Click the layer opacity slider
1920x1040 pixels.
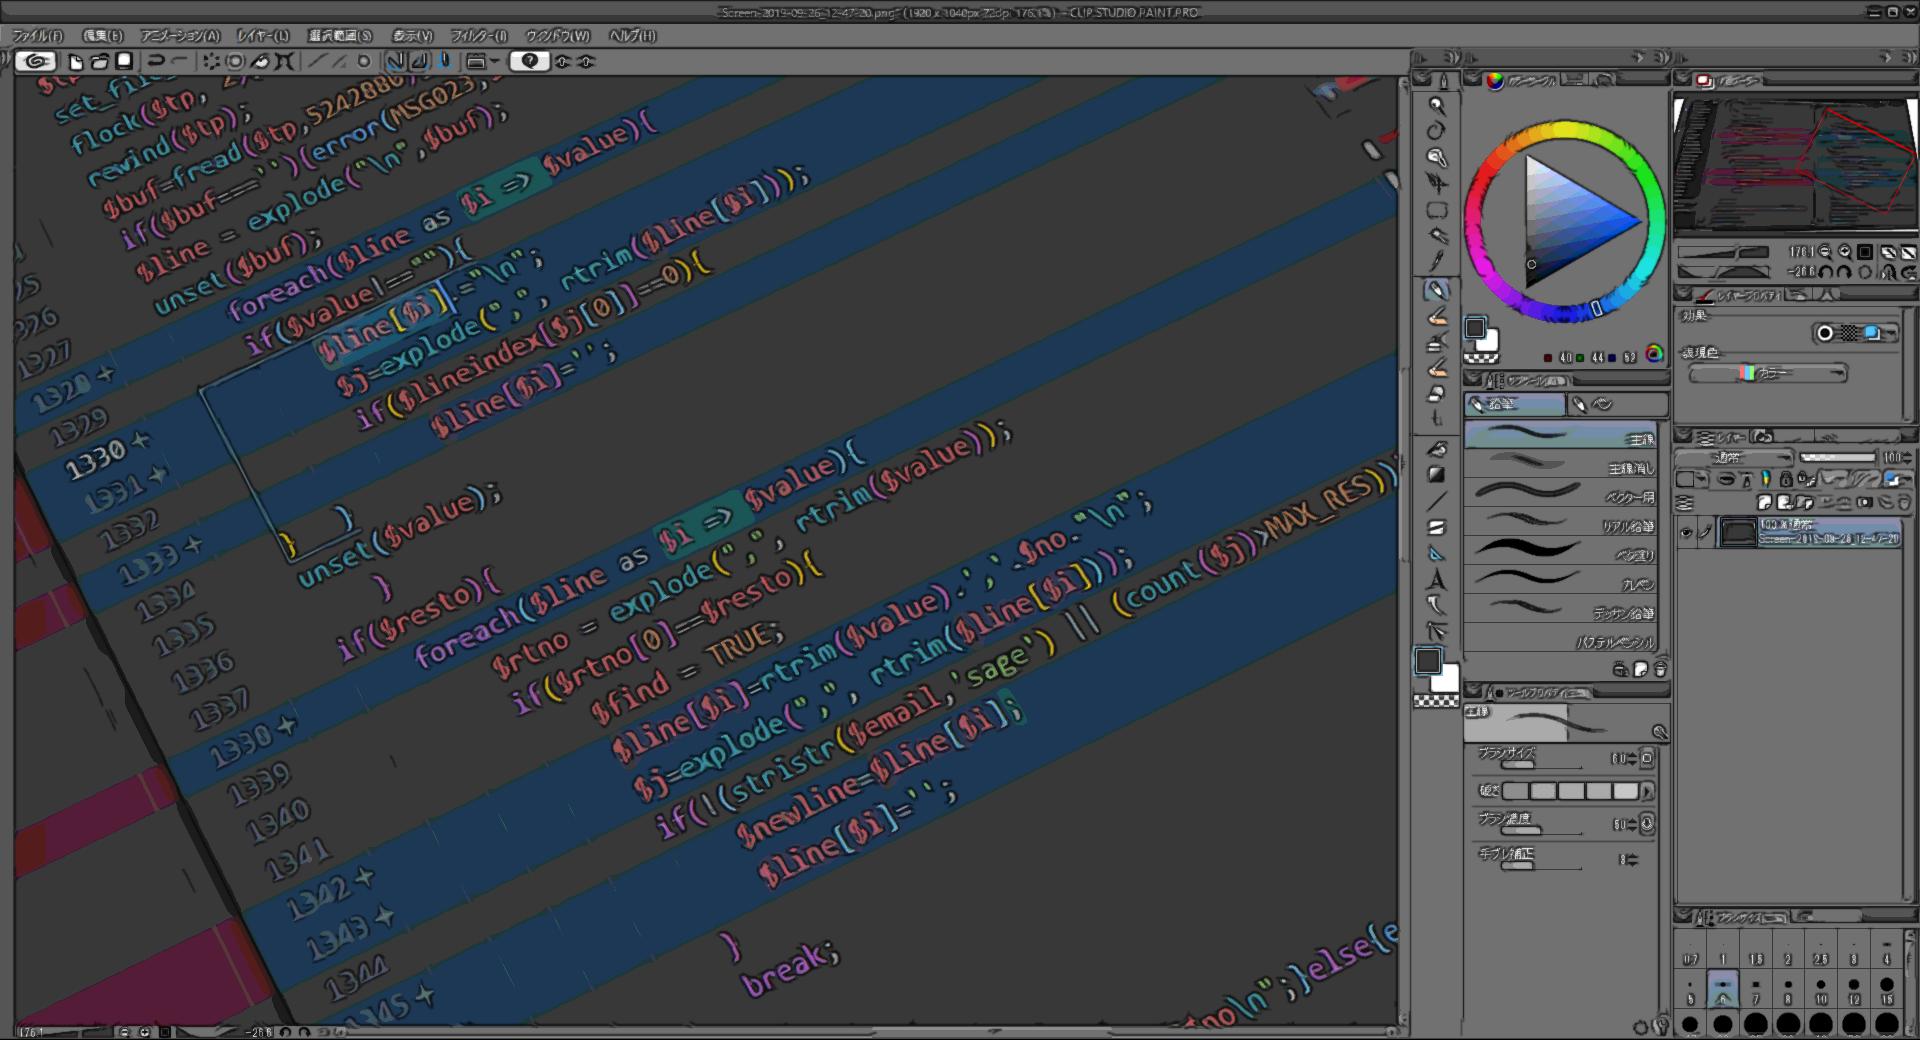tap(1837, 457)
